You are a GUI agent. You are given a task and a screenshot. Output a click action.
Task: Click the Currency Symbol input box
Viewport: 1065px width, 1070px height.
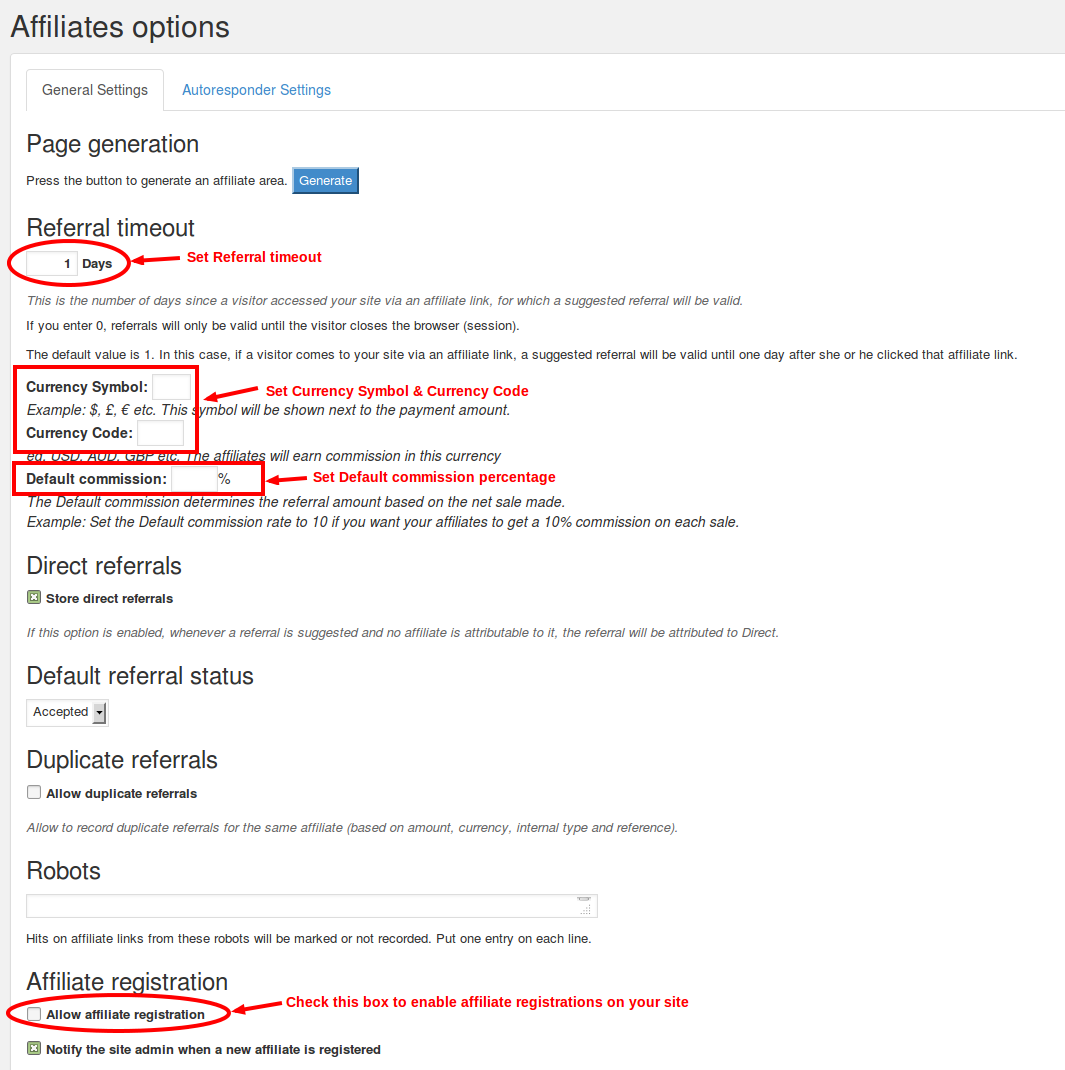(171, 386)
